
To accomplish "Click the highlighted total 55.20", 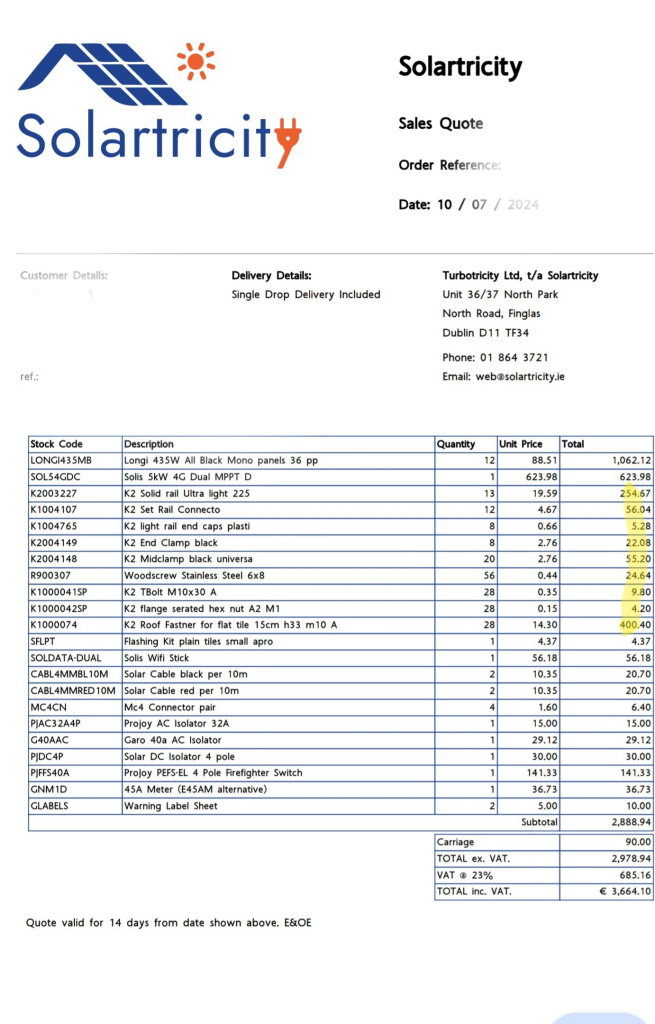I will point(638,559).
